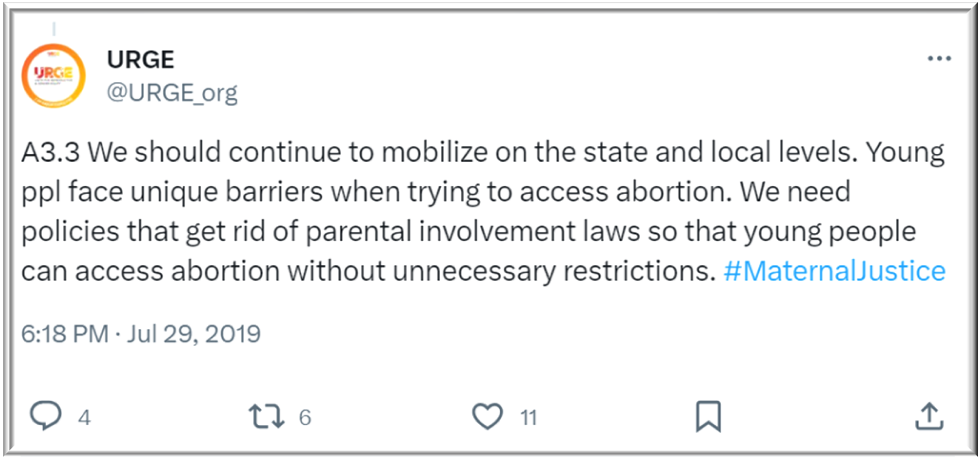Screen dimensions: 980x459
Task: Click the tweet text starting with A3.3
Action: point(483,213)
